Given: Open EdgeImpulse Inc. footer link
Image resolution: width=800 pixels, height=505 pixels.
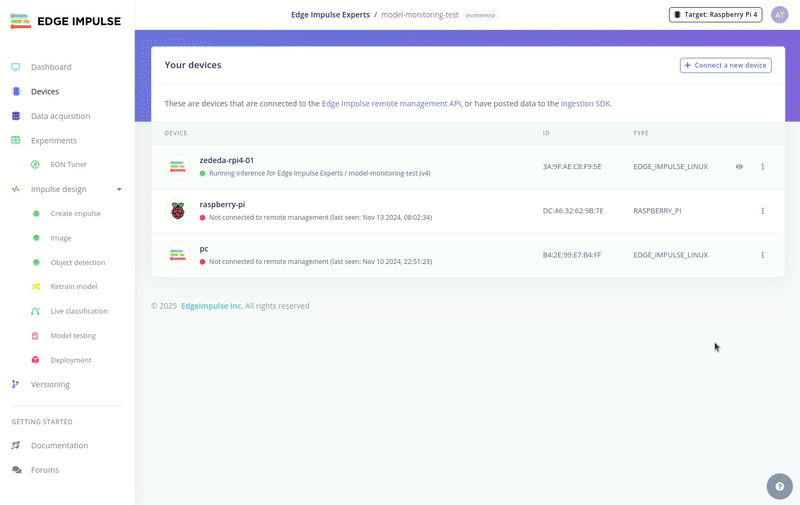Looking at the screenshot, I should tap(212, 306).
